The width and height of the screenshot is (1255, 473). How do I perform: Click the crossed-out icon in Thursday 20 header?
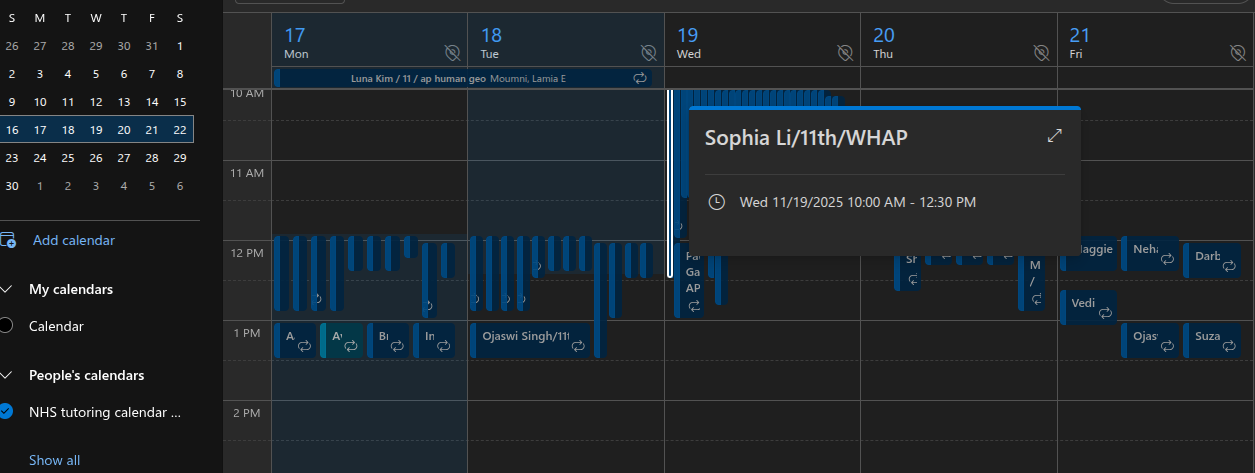(1041, 53)
